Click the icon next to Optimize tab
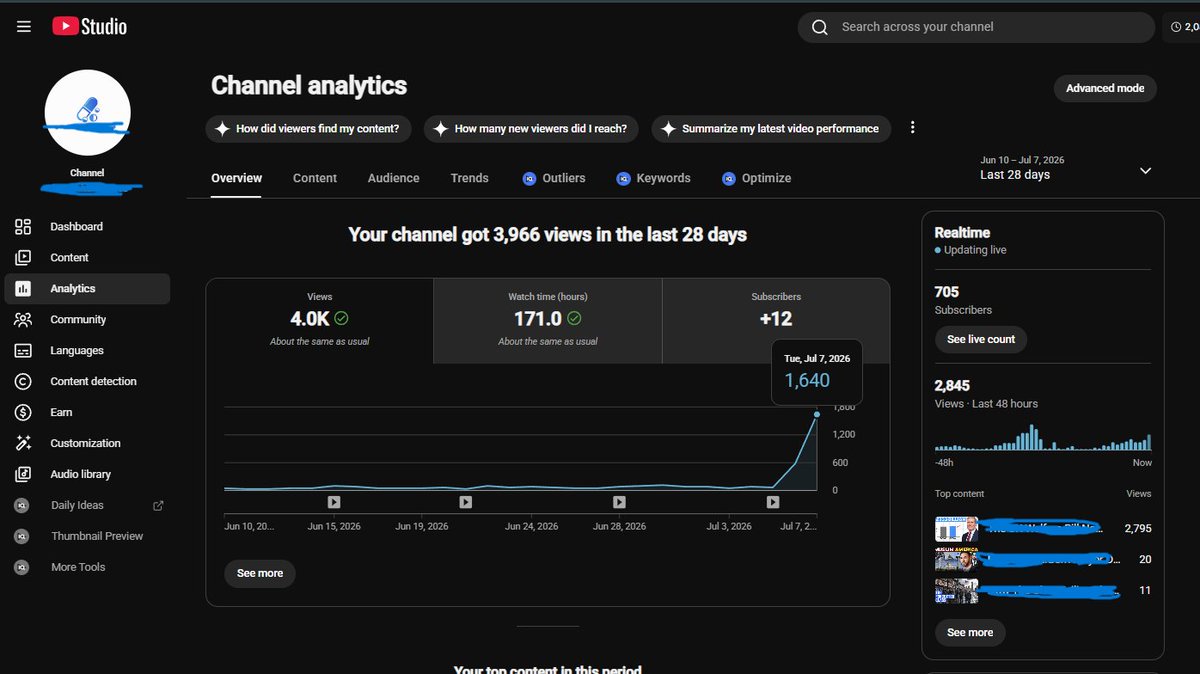 729,178
